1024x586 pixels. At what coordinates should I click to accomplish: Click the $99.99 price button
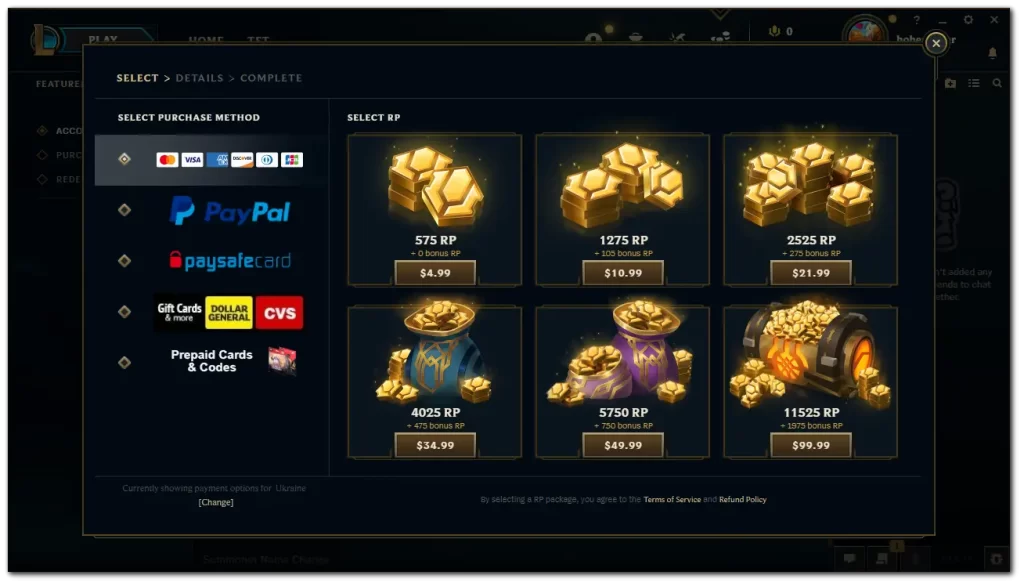(x=811, y=446)
